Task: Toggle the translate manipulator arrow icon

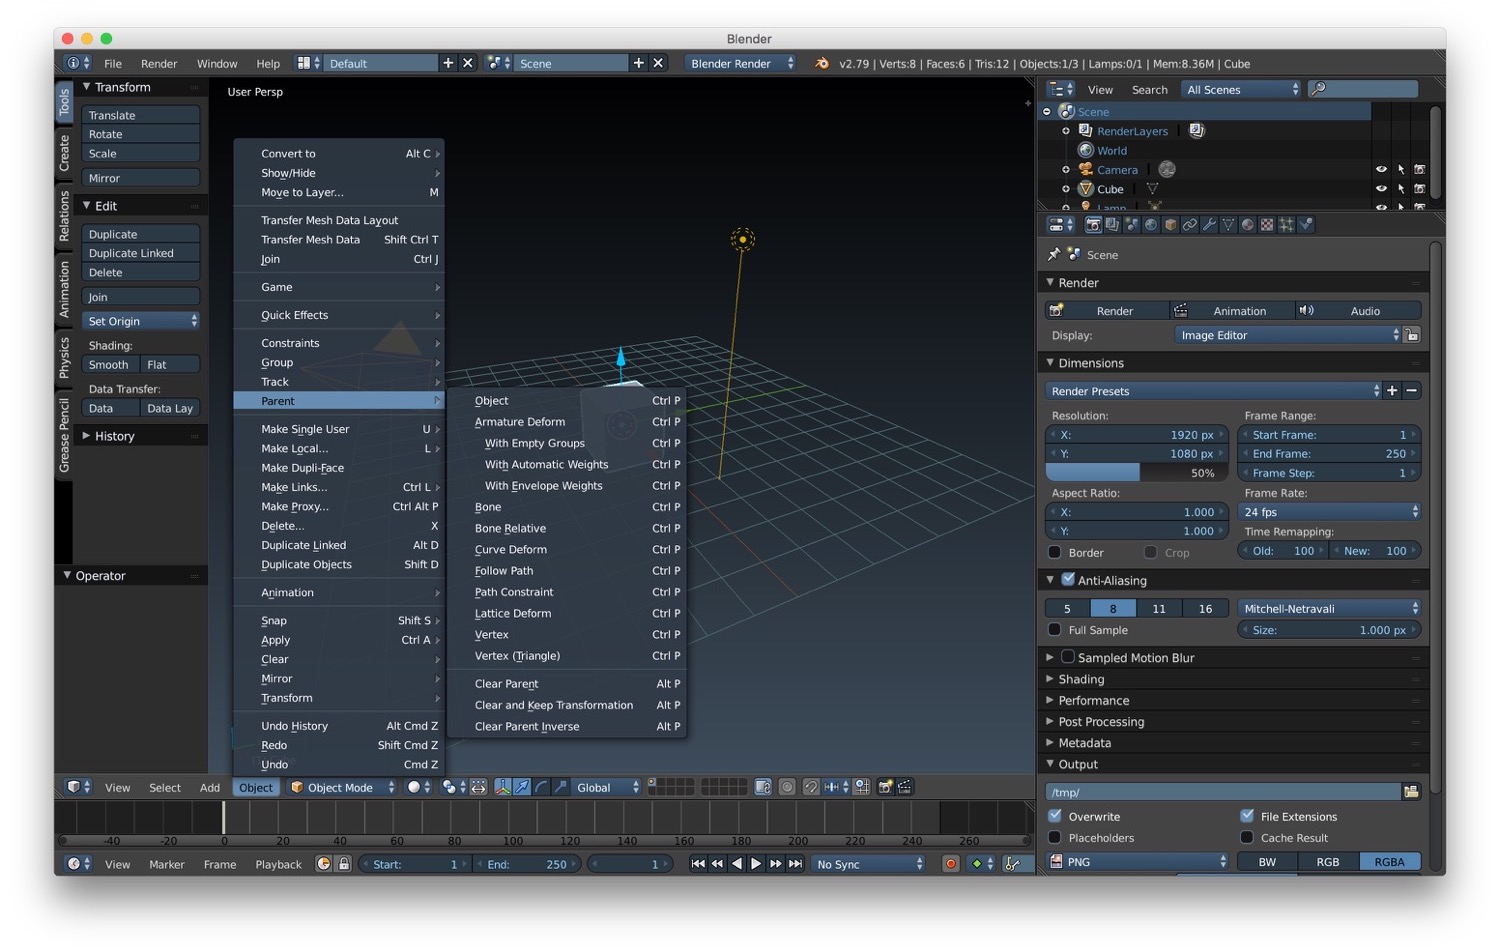Action: click(522, 787)
